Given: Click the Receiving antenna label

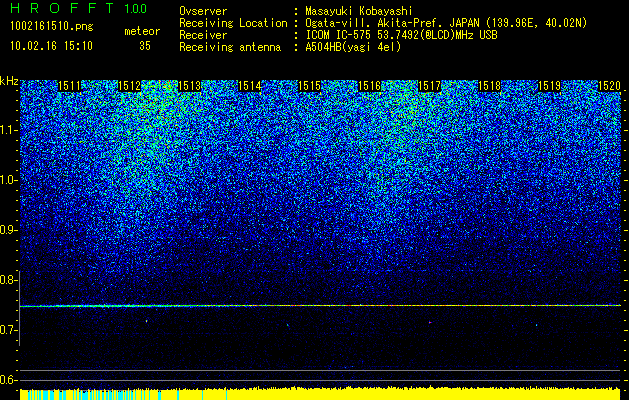Looking at the screenshot, I should [x=230, y=47].
